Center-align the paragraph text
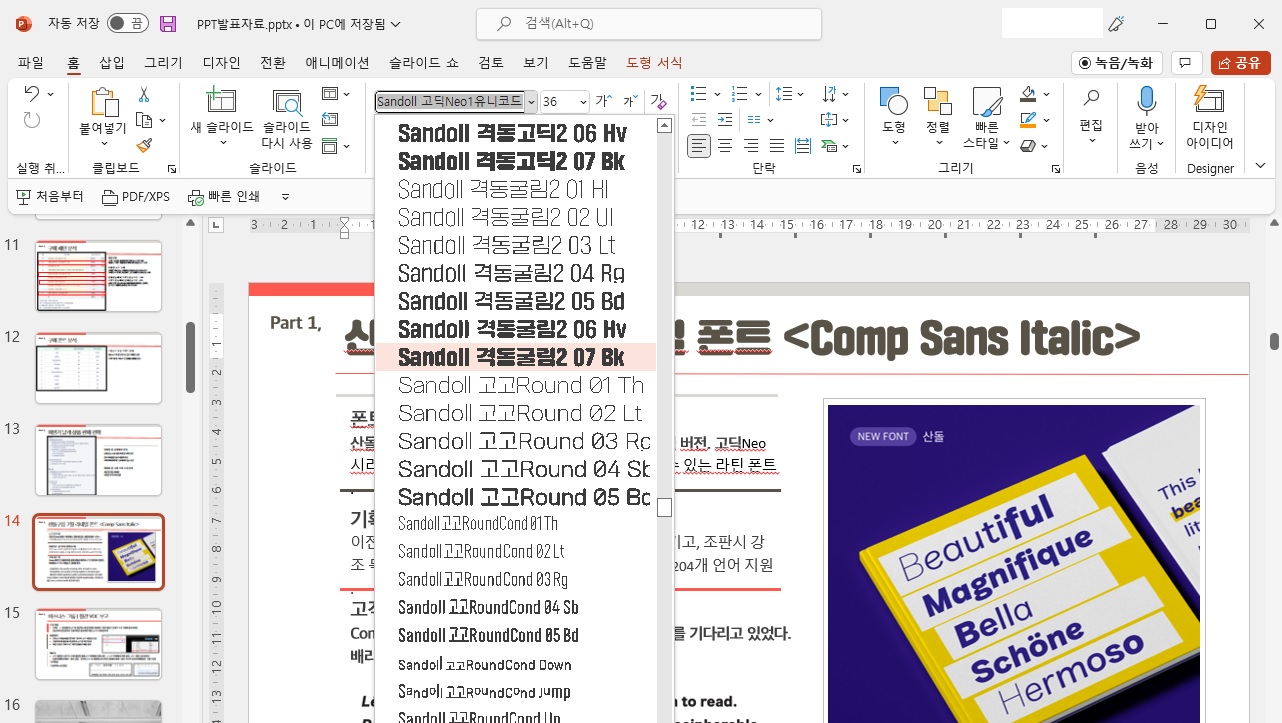 click(x=725, y=146)
